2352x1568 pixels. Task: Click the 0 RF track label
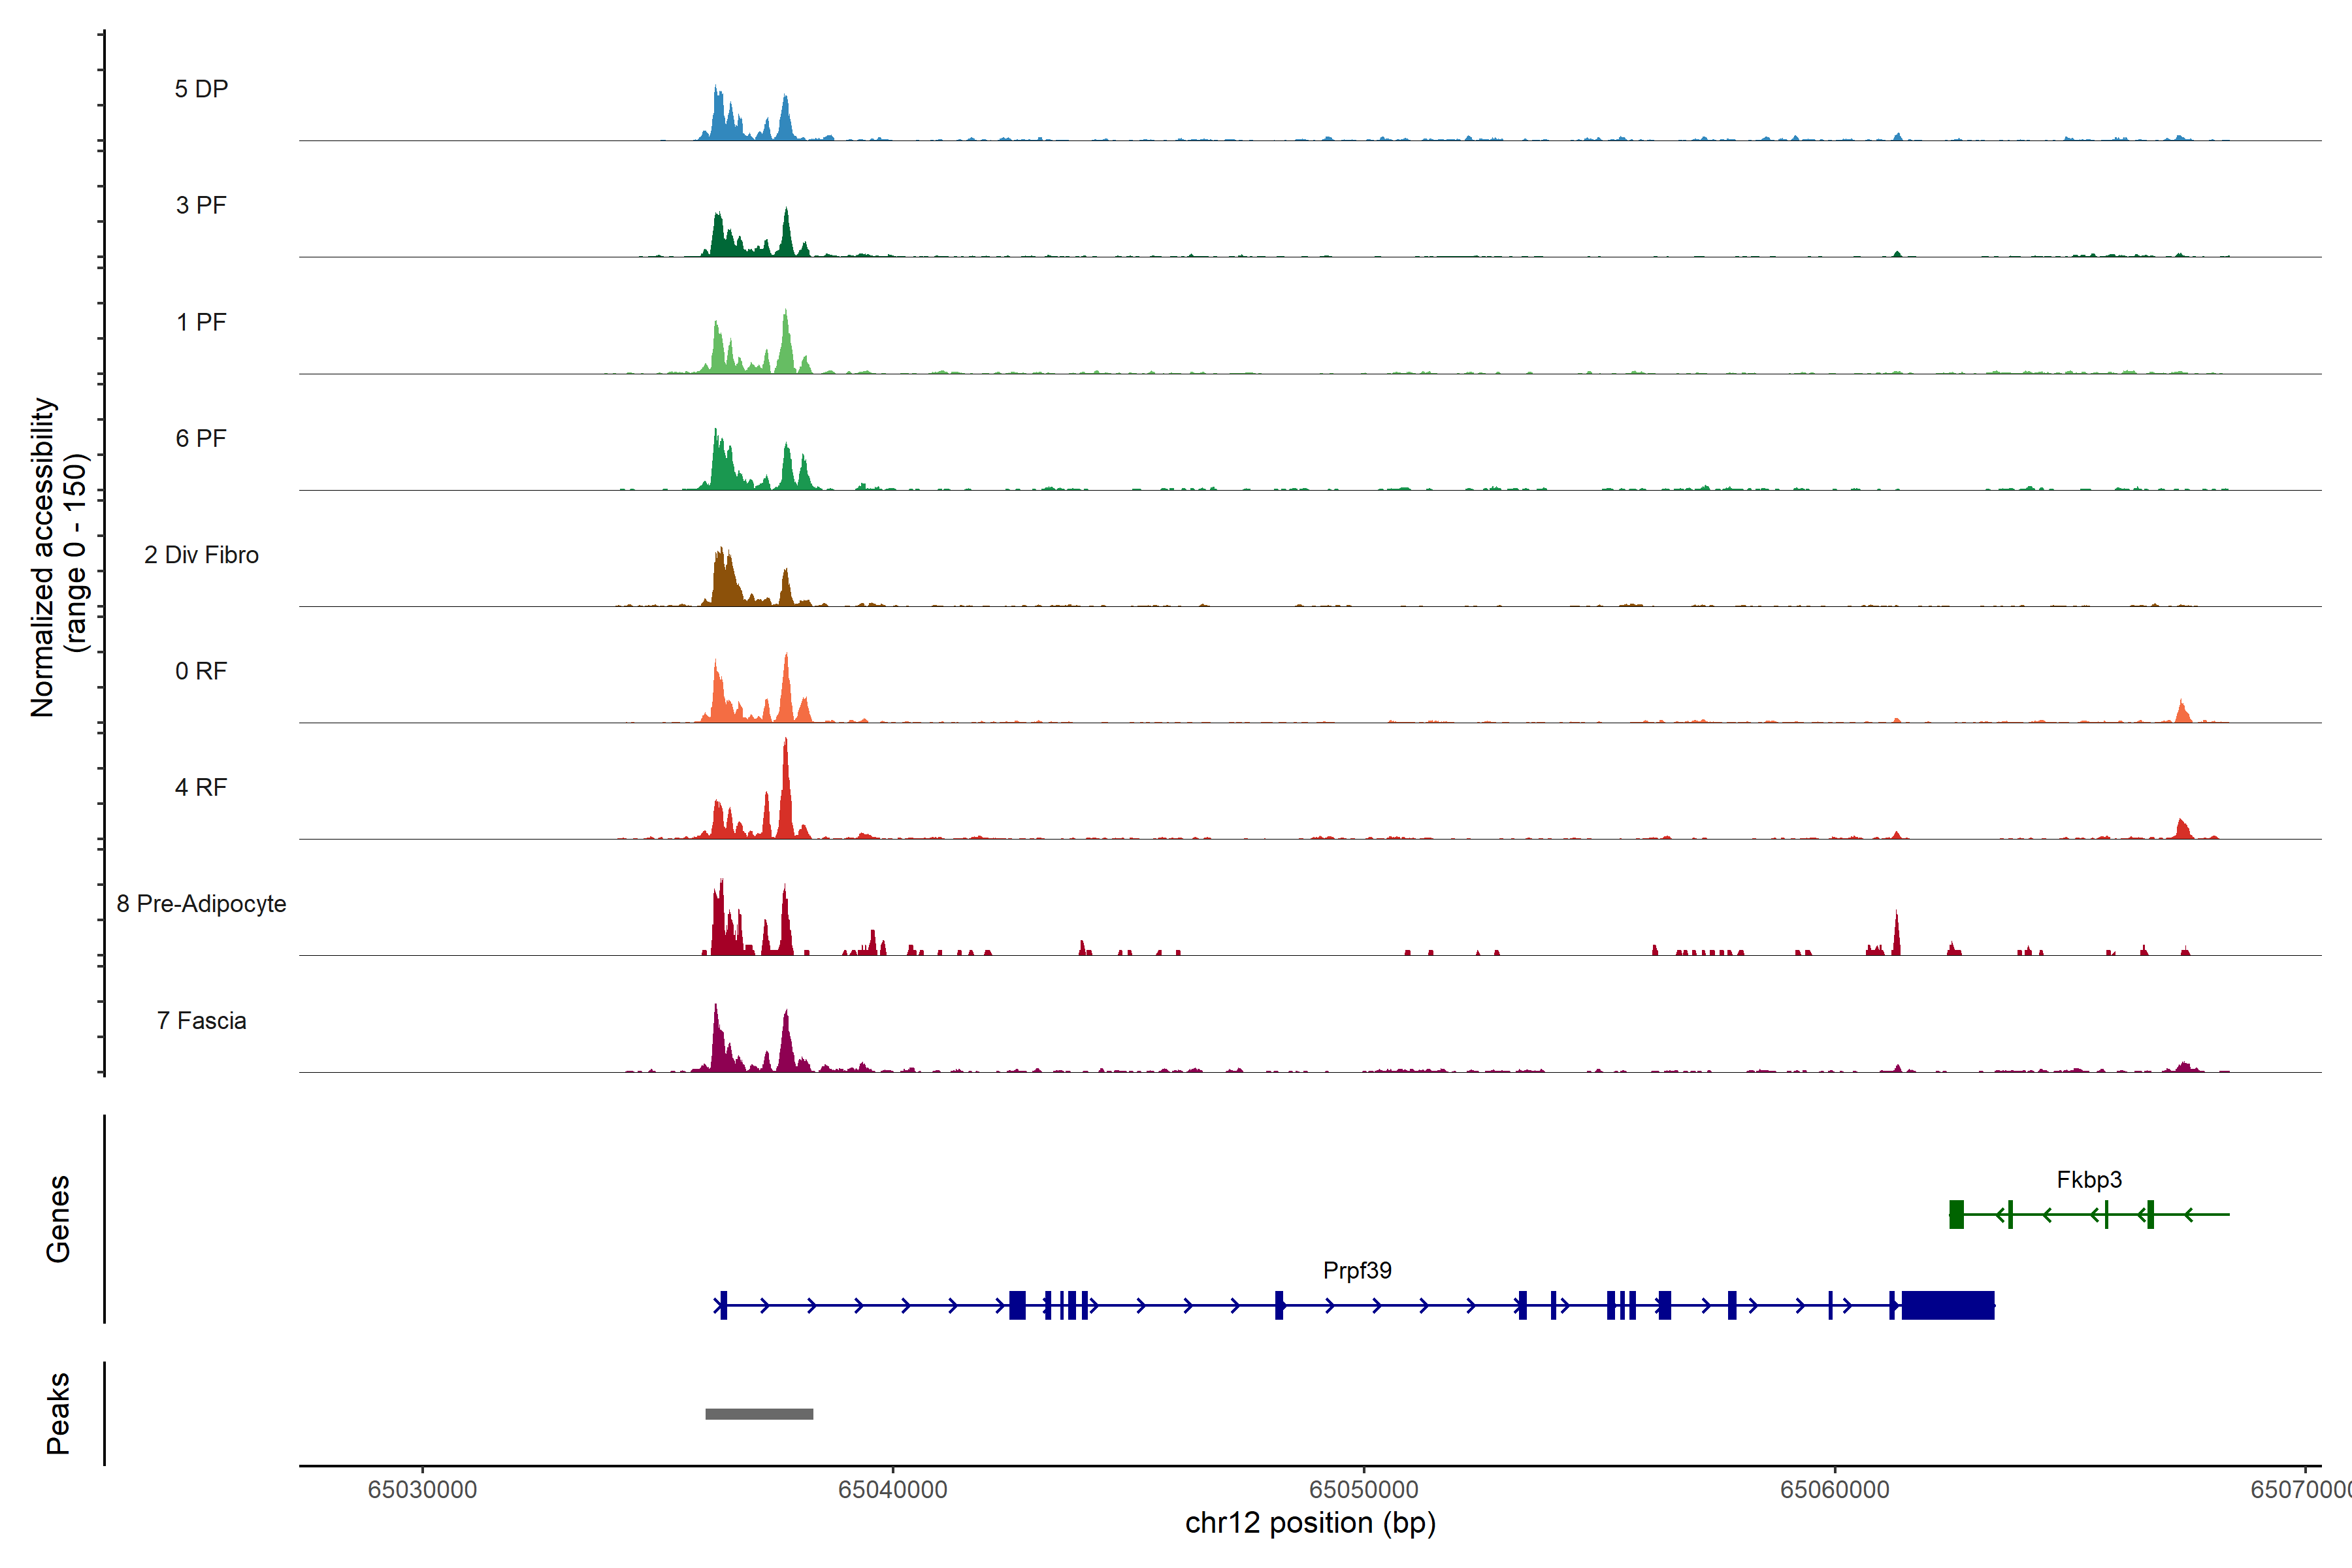(201, 671)
